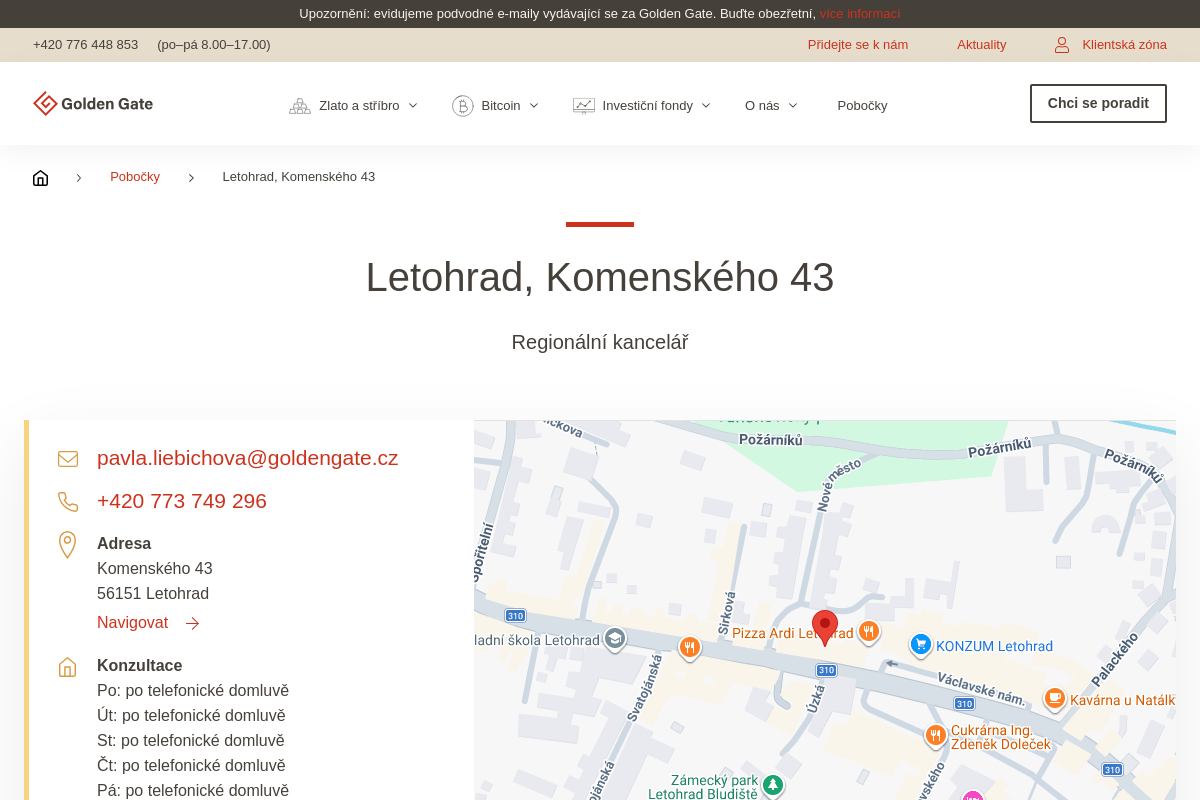1200x800 pixels.
Task: Click email pavla.liebichova@goldengate.cz
Action: tap(248, 458)
